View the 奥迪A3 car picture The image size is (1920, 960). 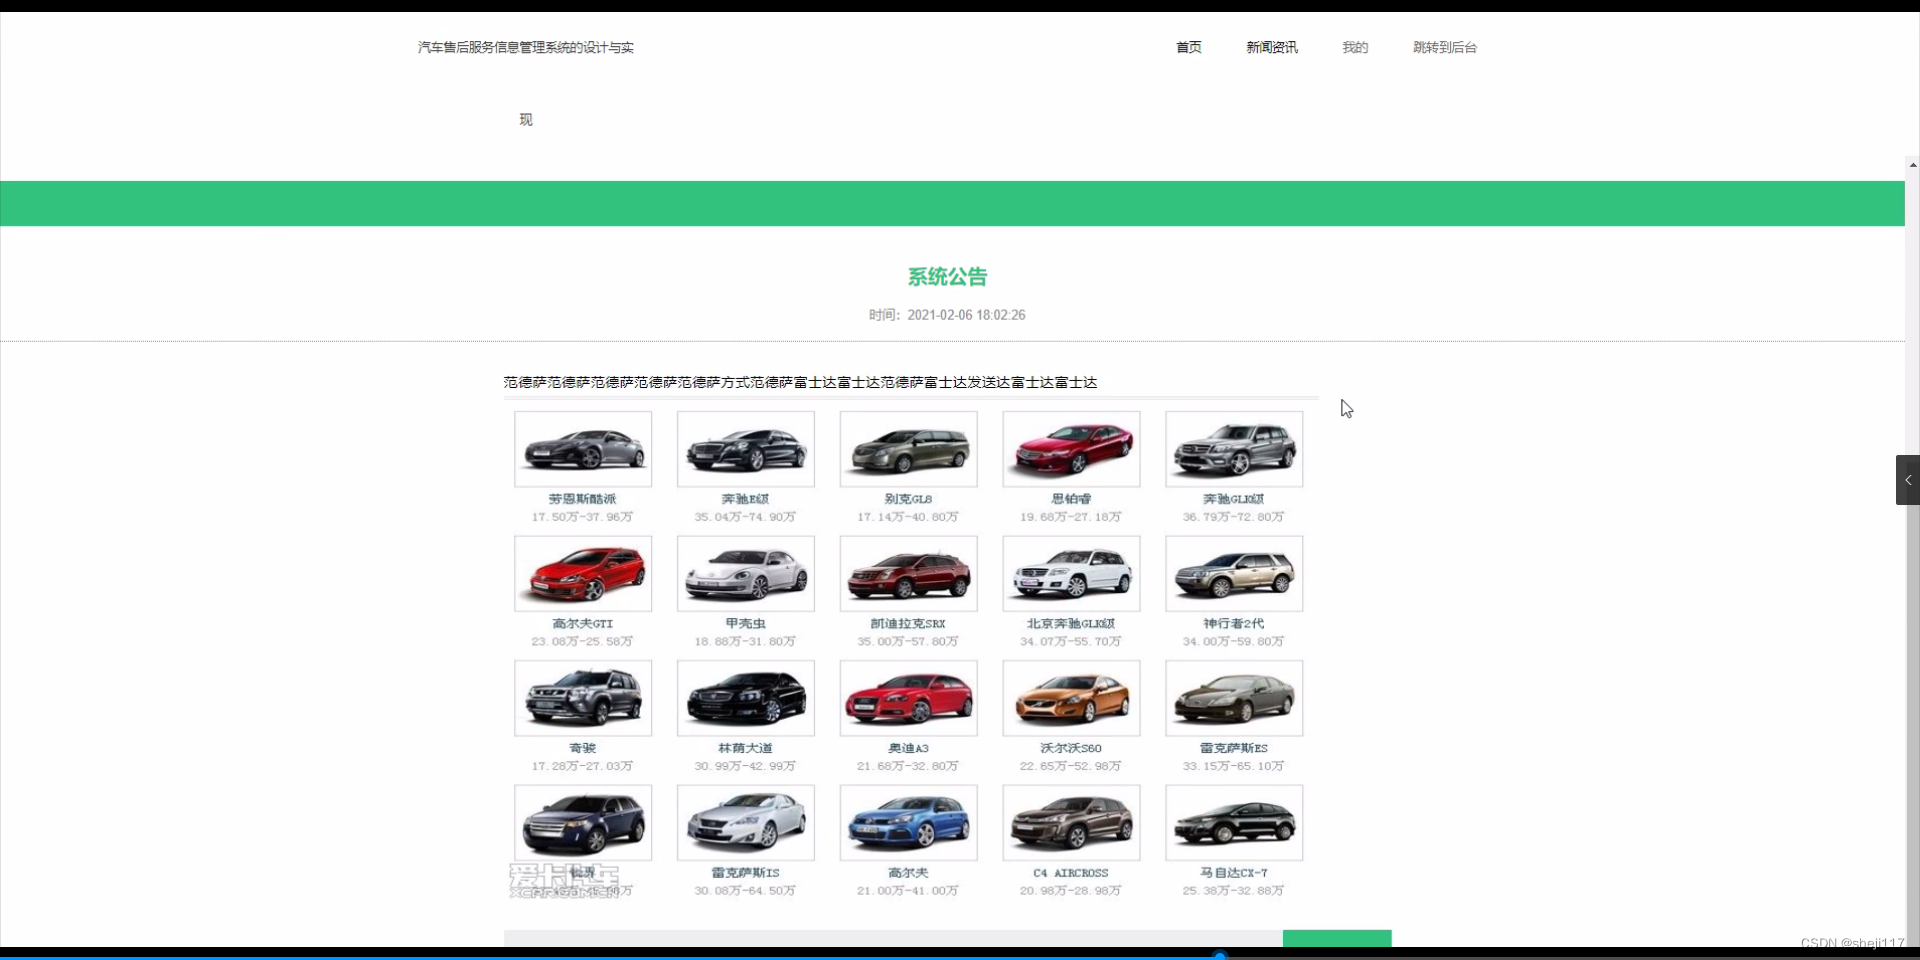pos(908,698)
